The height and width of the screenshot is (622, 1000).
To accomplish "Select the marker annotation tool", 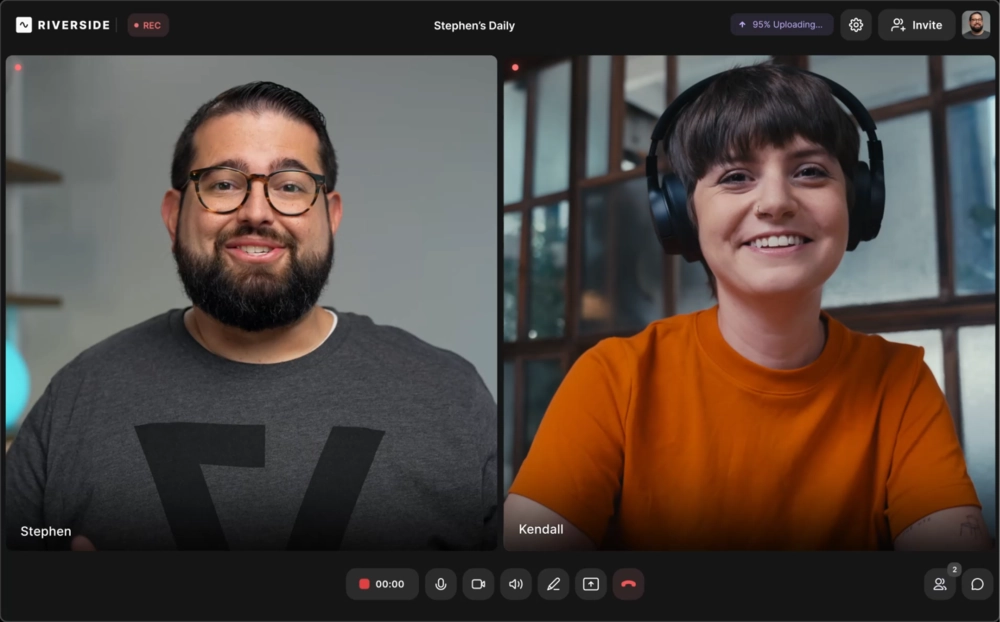I will (553, 584).
